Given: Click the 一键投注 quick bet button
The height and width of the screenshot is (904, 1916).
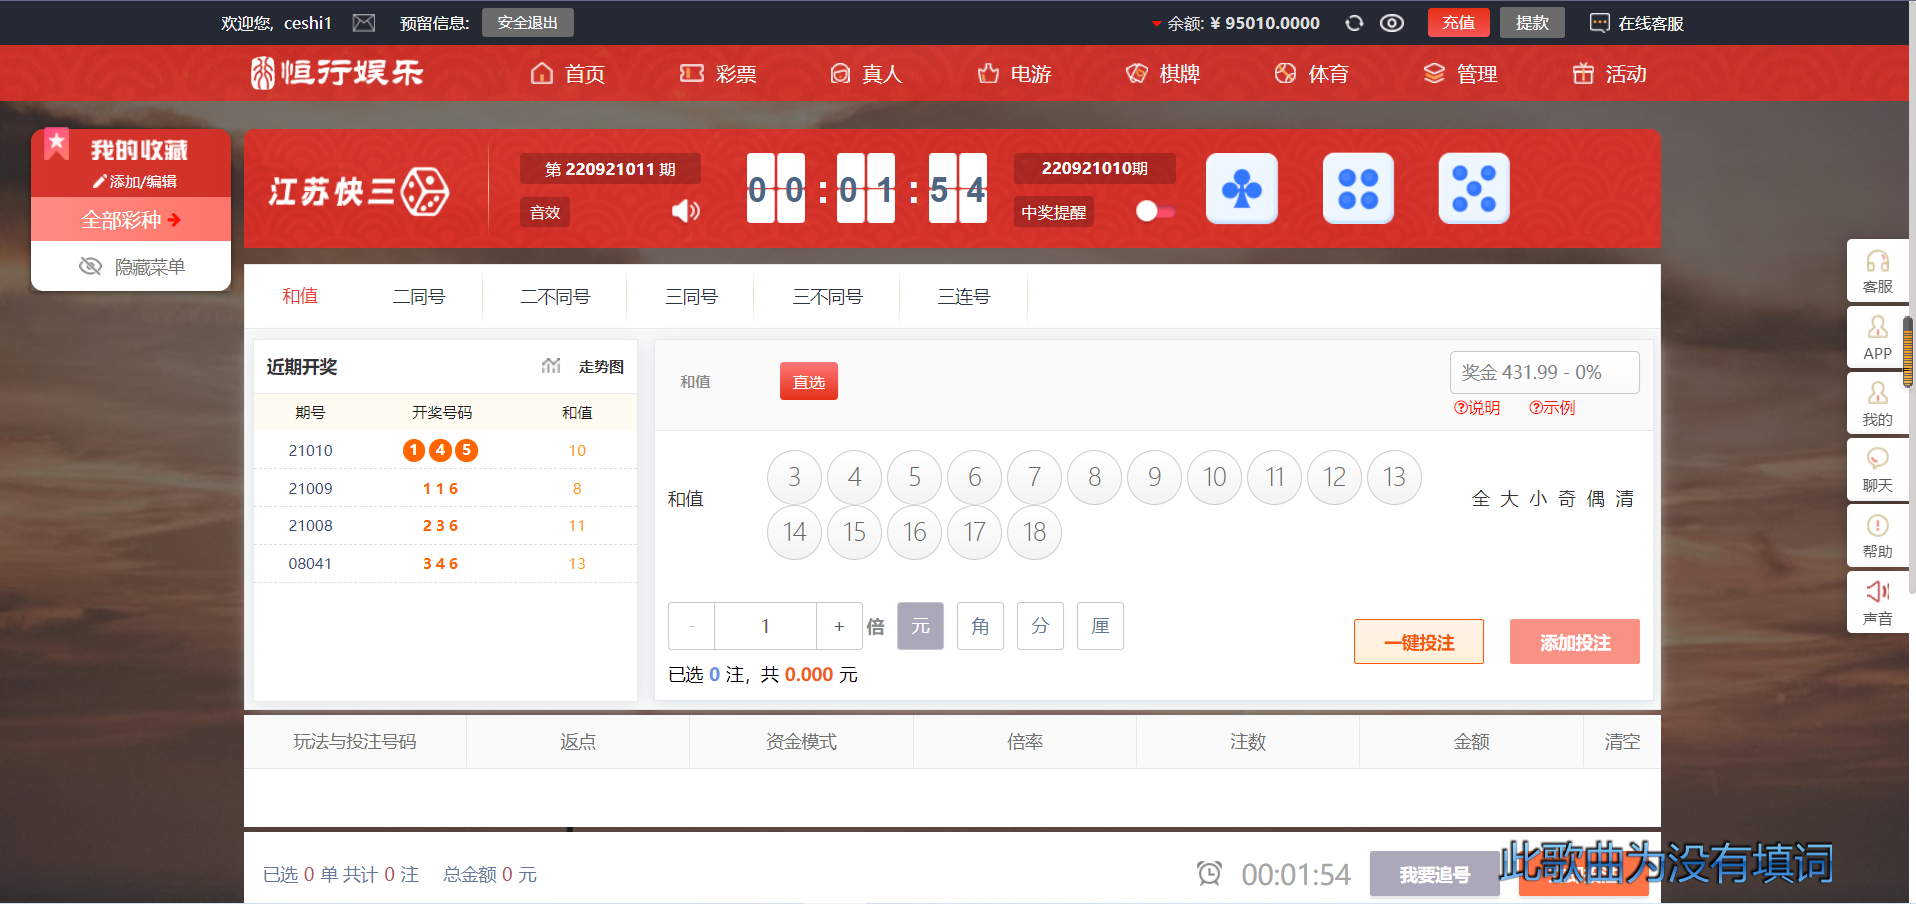Looking at the screenshot, I should [1418, 642].
